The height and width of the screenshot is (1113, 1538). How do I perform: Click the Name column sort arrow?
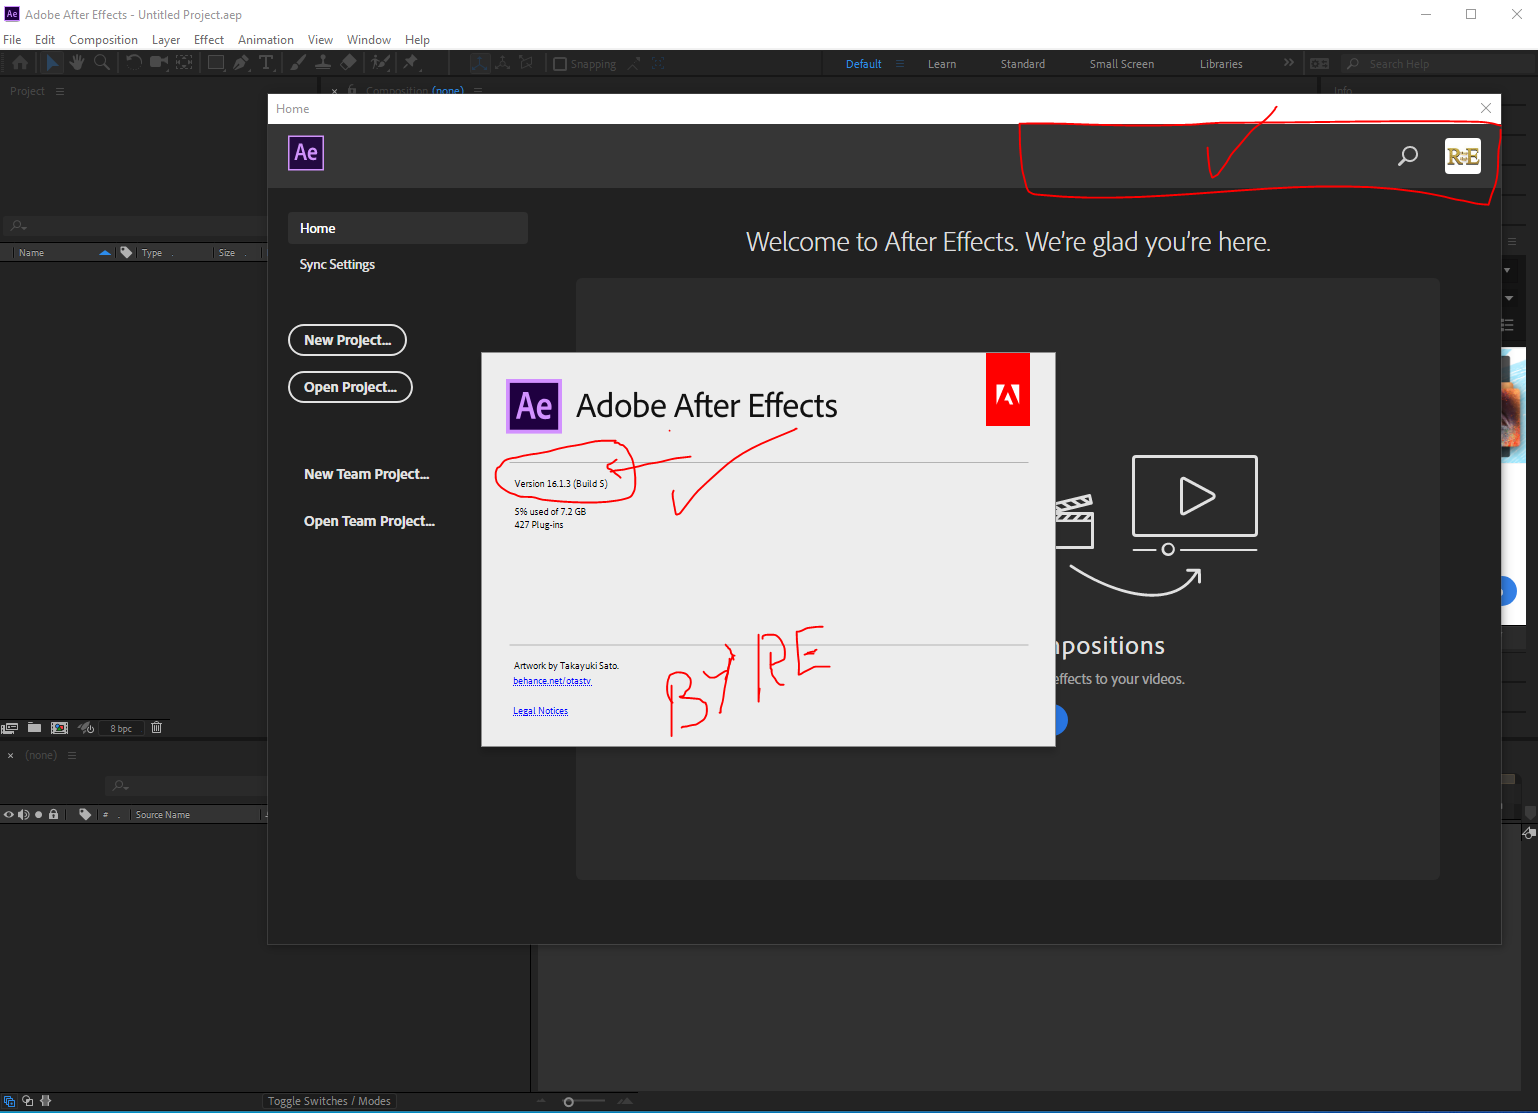(105, 253)
